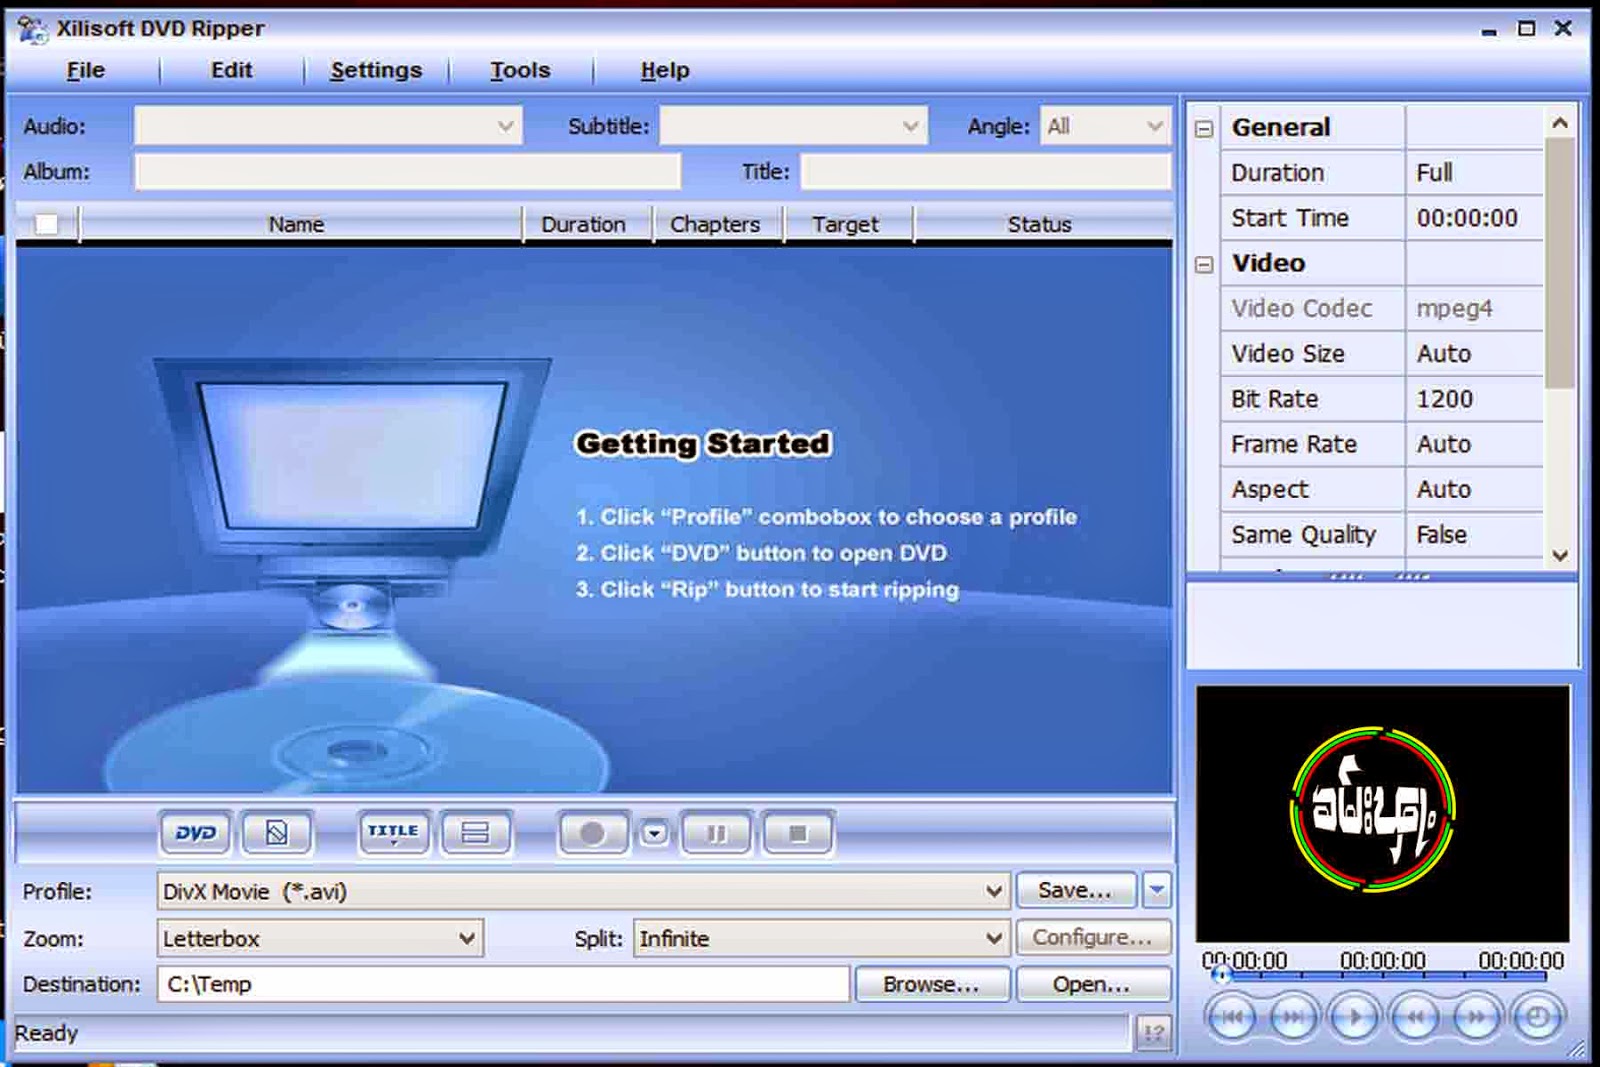Click the Xilisoft DVD Ripper title bar icon
1600x1067 pixels.
[x=32, y=30]
